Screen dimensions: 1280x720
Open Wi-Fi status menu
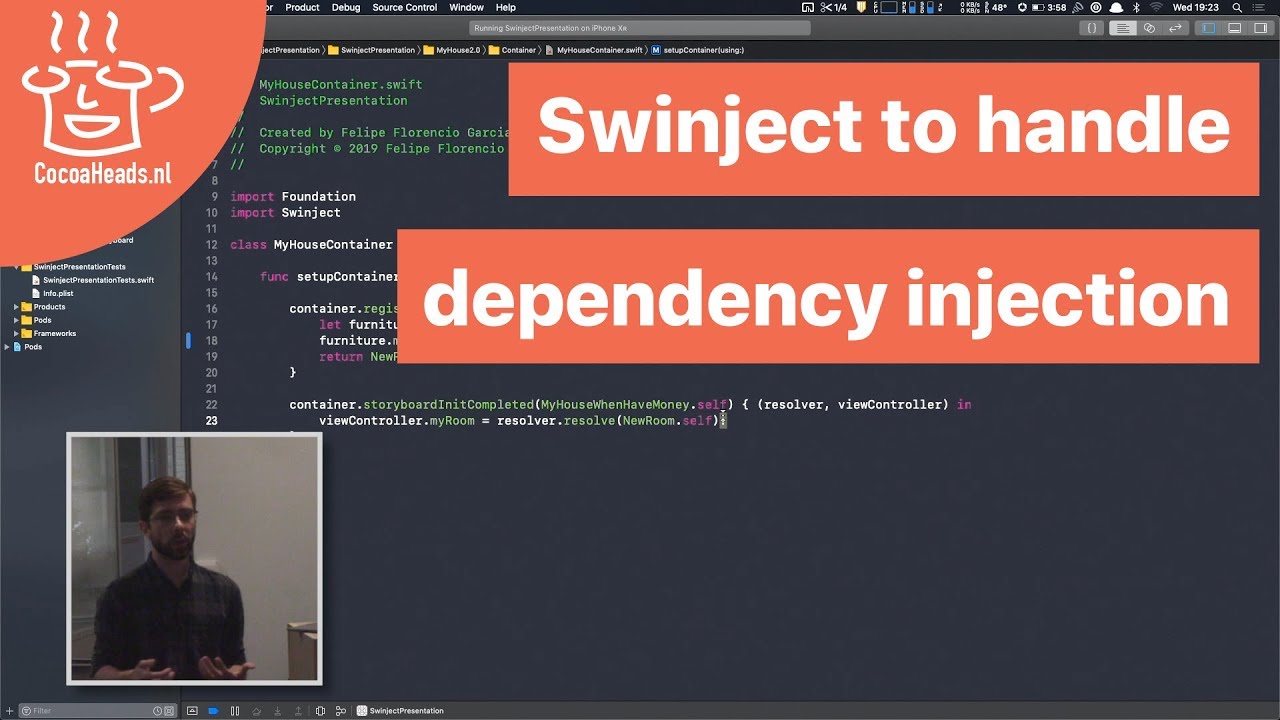click(1156, 7)
